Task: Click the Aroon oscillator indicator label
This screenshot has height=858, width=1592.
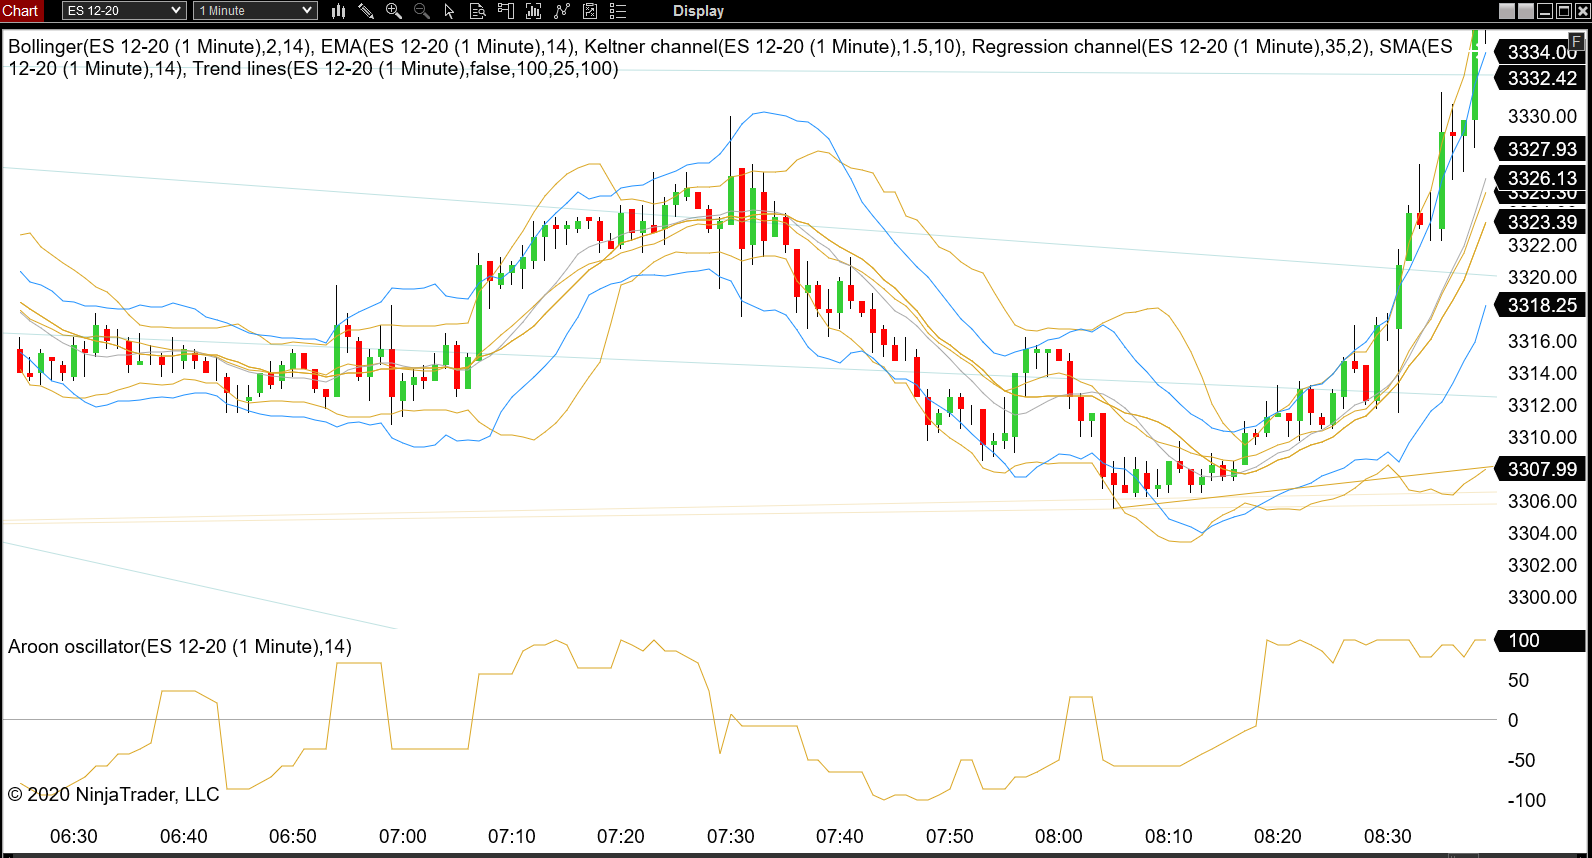Action: (x=180, y=647)
